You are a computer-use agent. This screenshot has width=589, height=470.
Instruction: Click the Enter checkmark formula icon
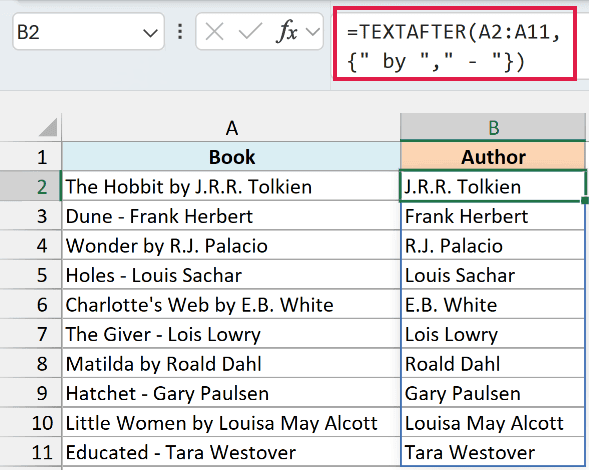pos(250,32)
